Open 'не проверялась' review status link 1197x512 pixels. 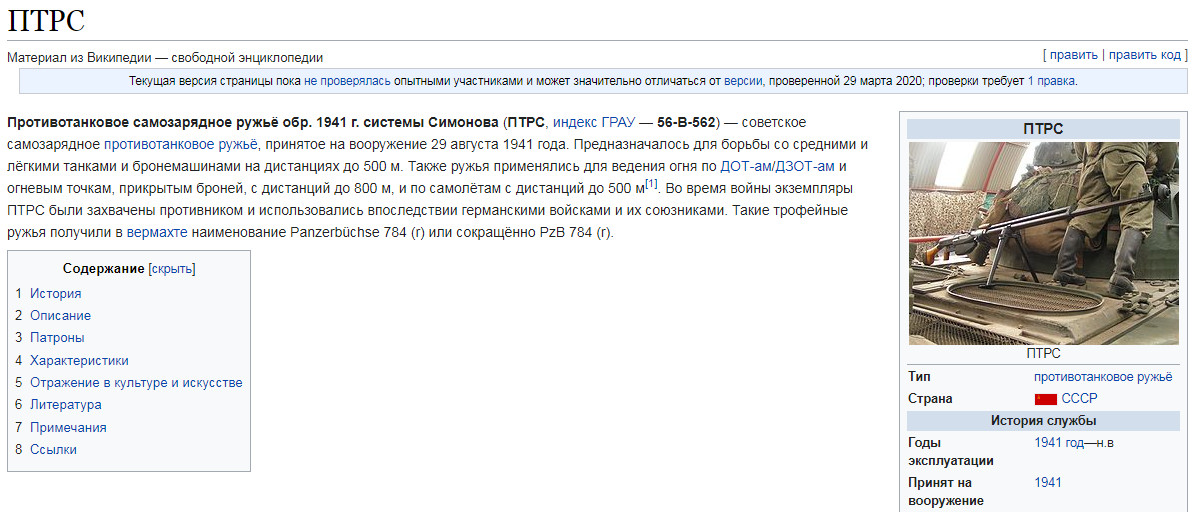pos(347,80)
